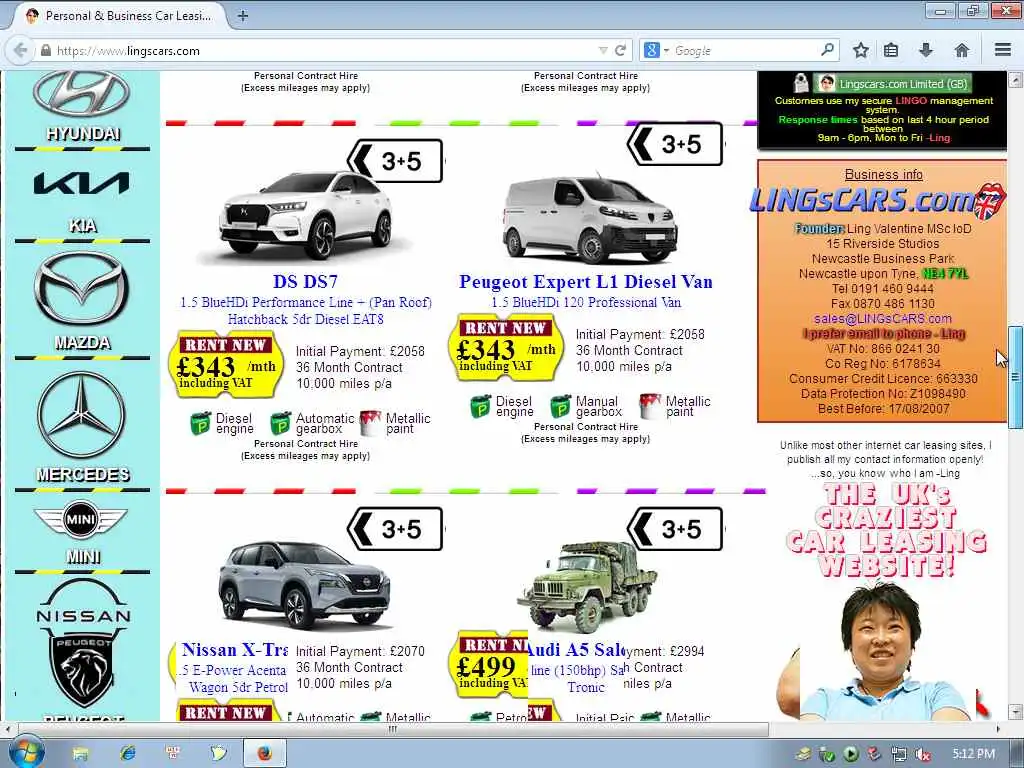This screenshot has height=768, width=1024.
Task: Click the Peugeot Expert metallic paint icon
Action: click(x=650, y=406)
